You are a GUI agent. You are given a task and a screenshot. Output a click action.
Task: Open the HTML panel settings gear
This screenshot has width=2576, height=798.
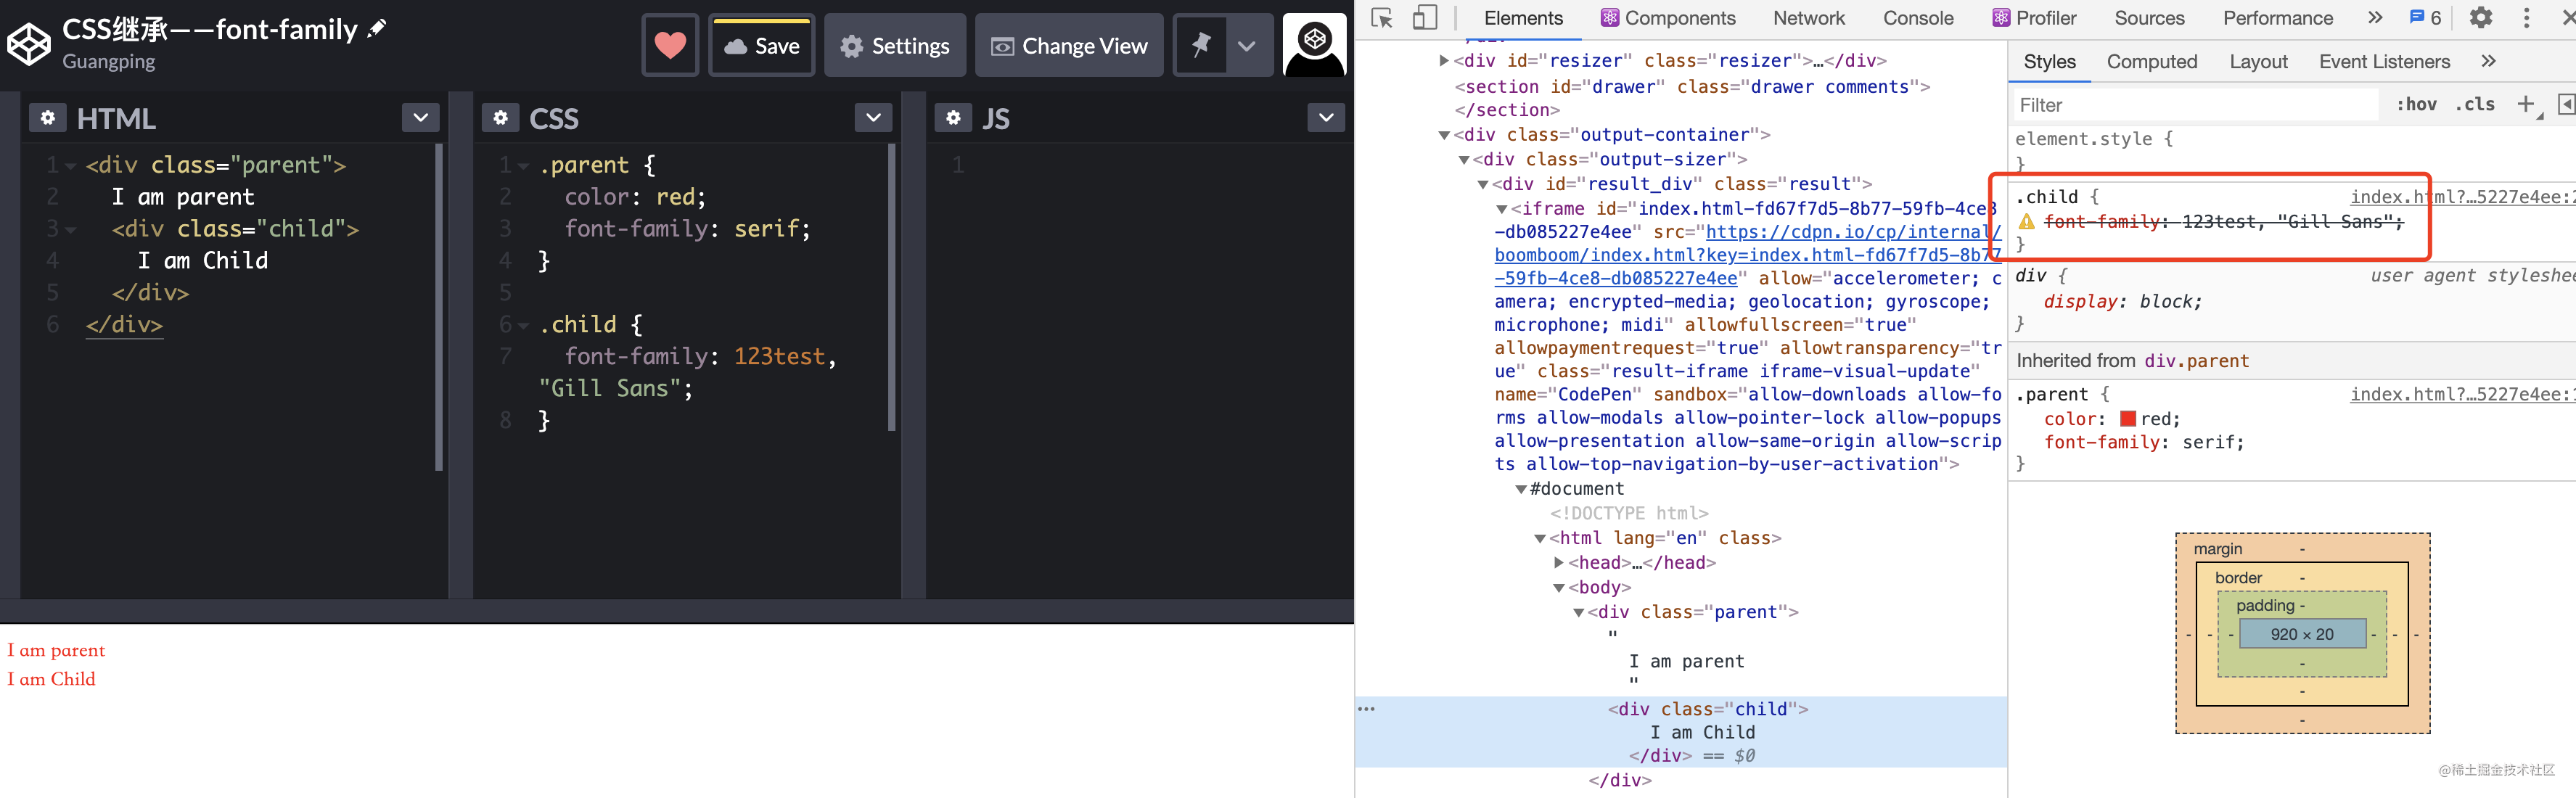[48, 117]
